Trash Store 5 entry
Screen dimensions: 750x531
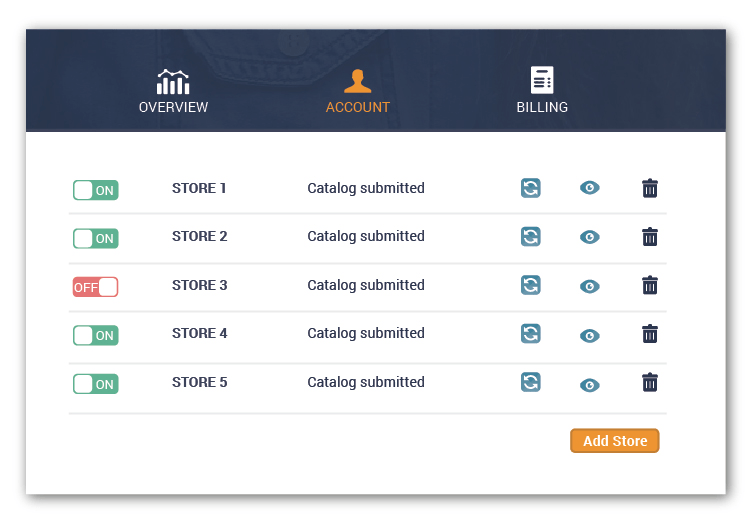[650, 382]
